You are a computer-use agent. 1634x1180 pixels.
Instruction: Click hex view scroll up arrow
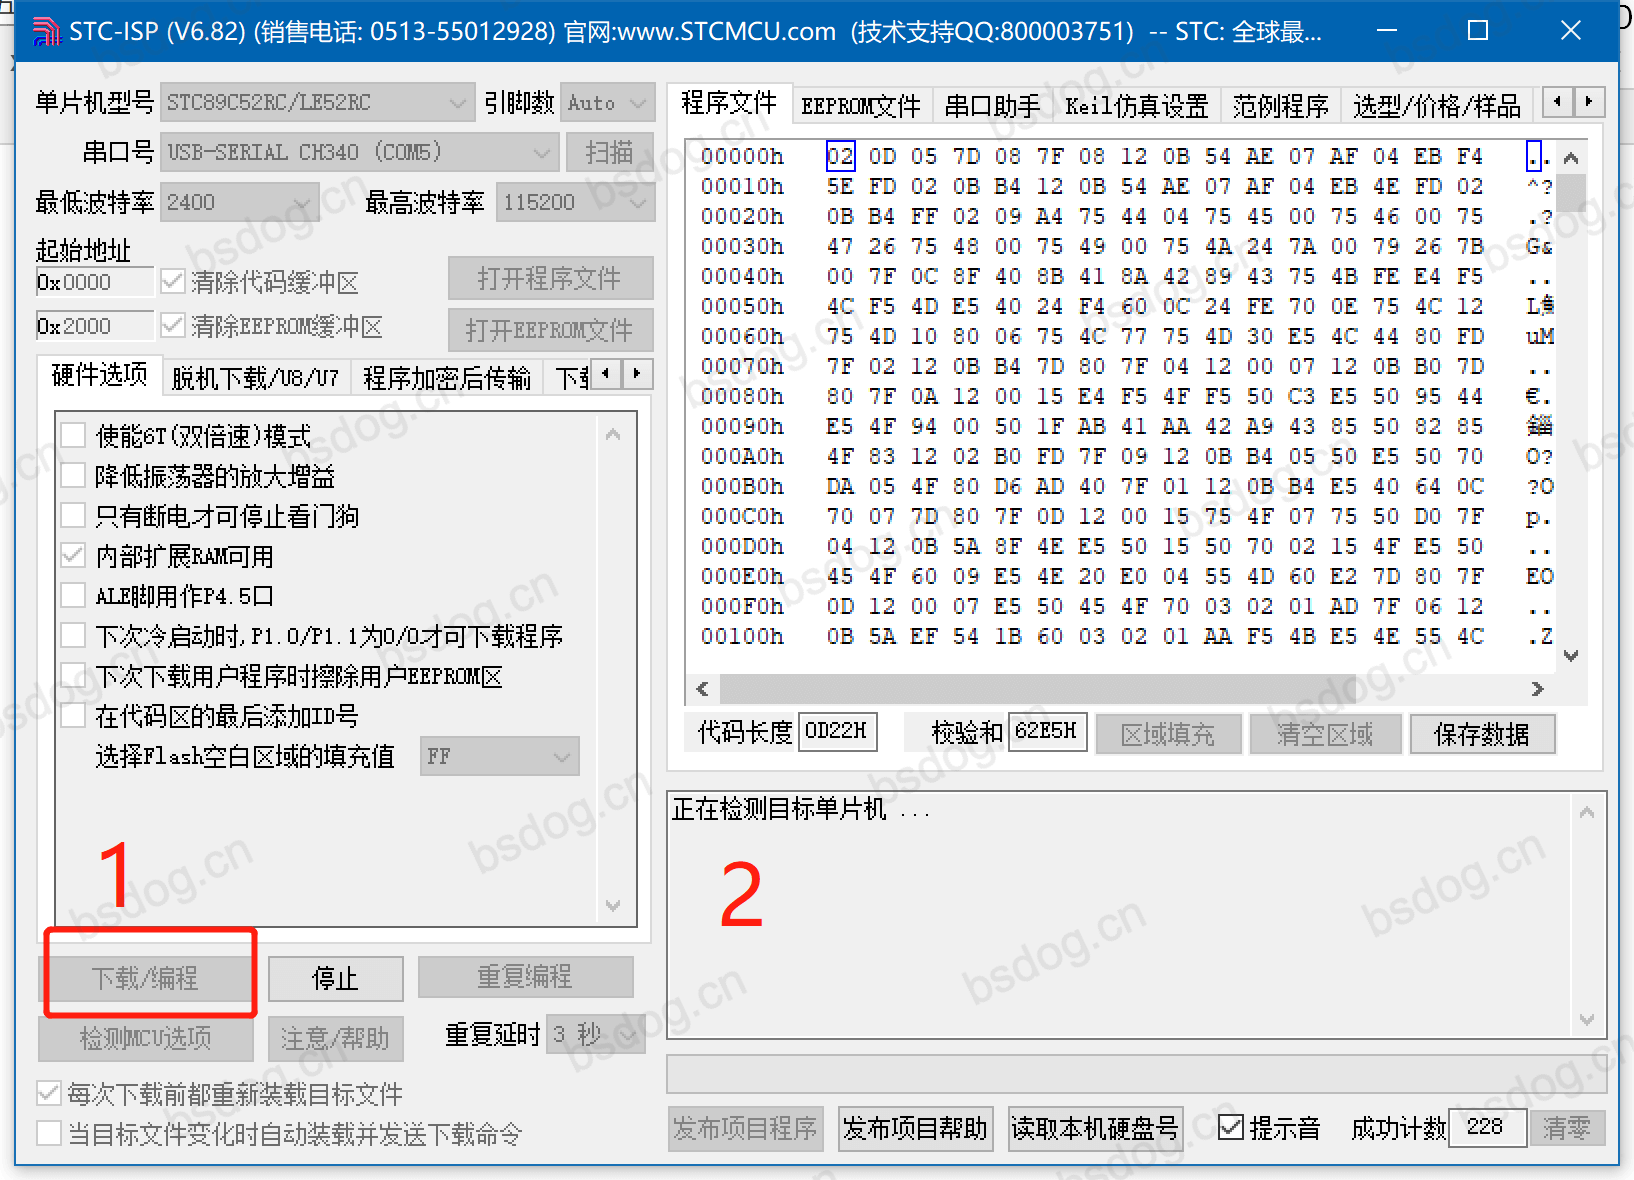(1571, 159)
